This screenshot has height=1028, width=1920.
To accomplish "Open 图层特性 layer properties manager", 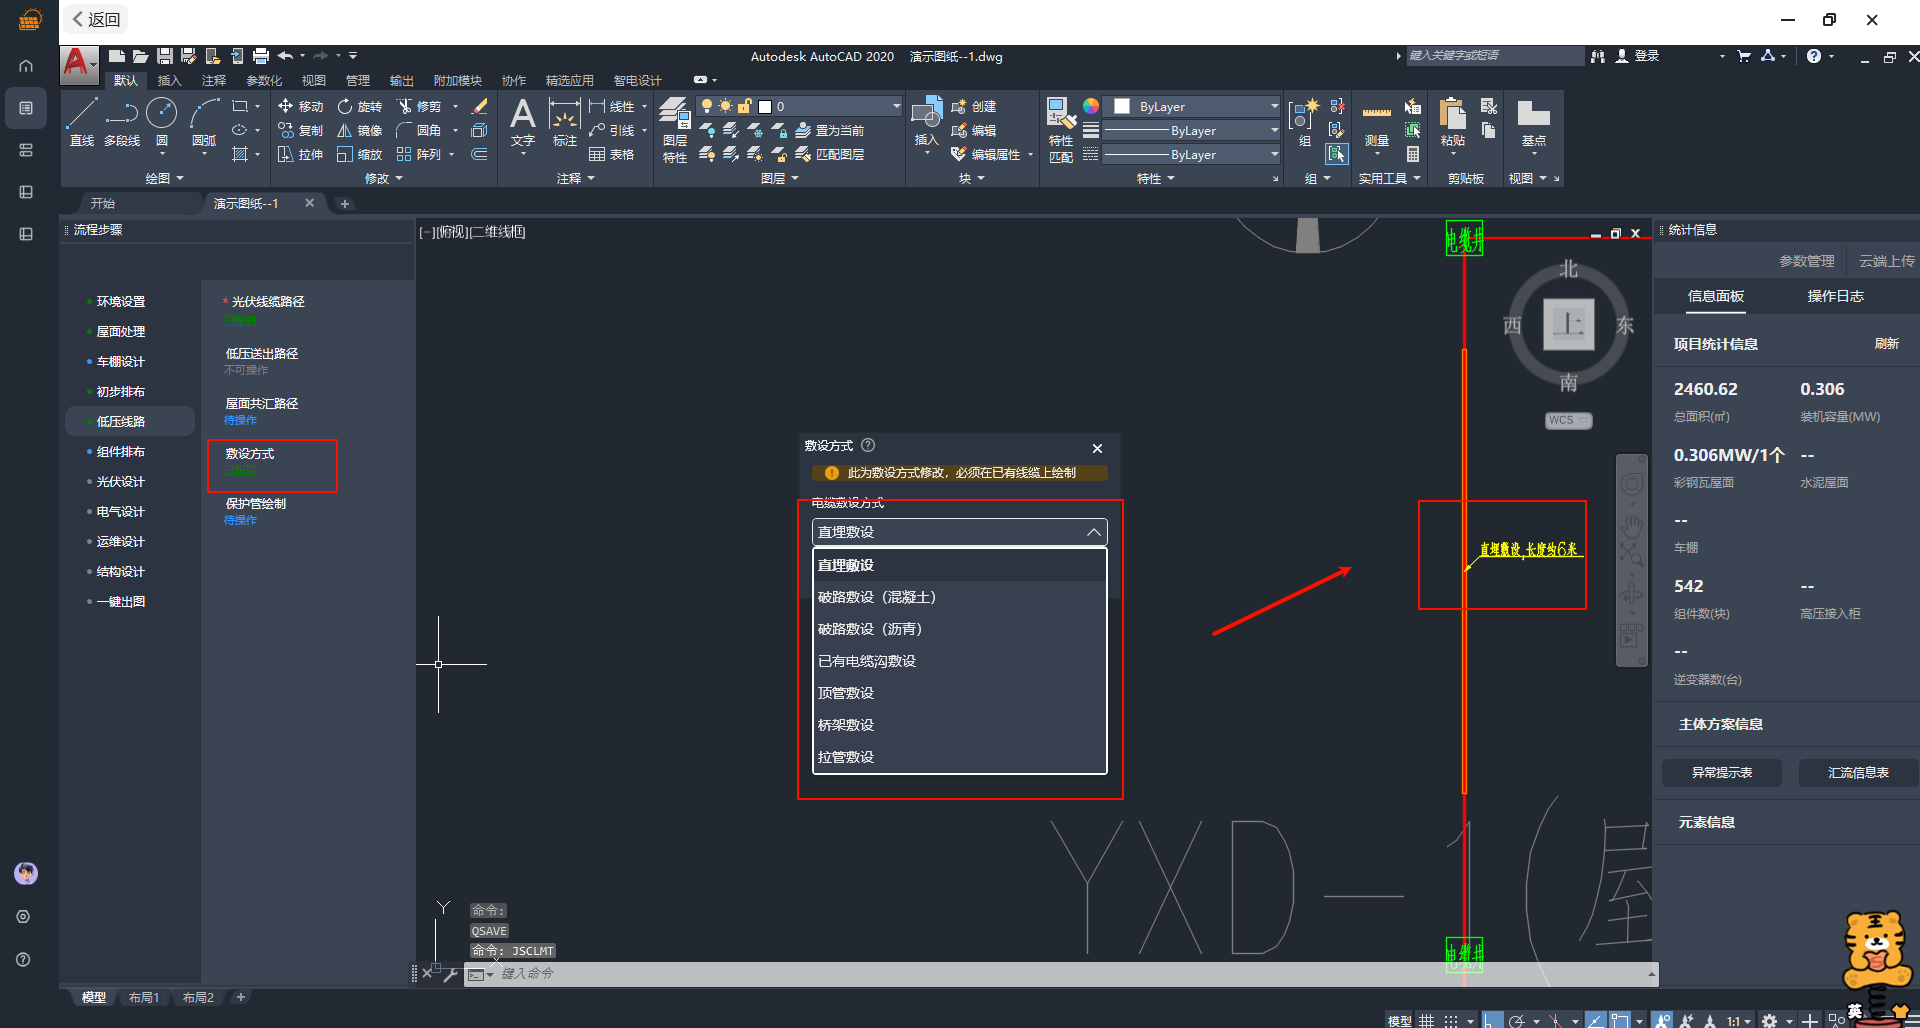I will (x=675, y=130).
